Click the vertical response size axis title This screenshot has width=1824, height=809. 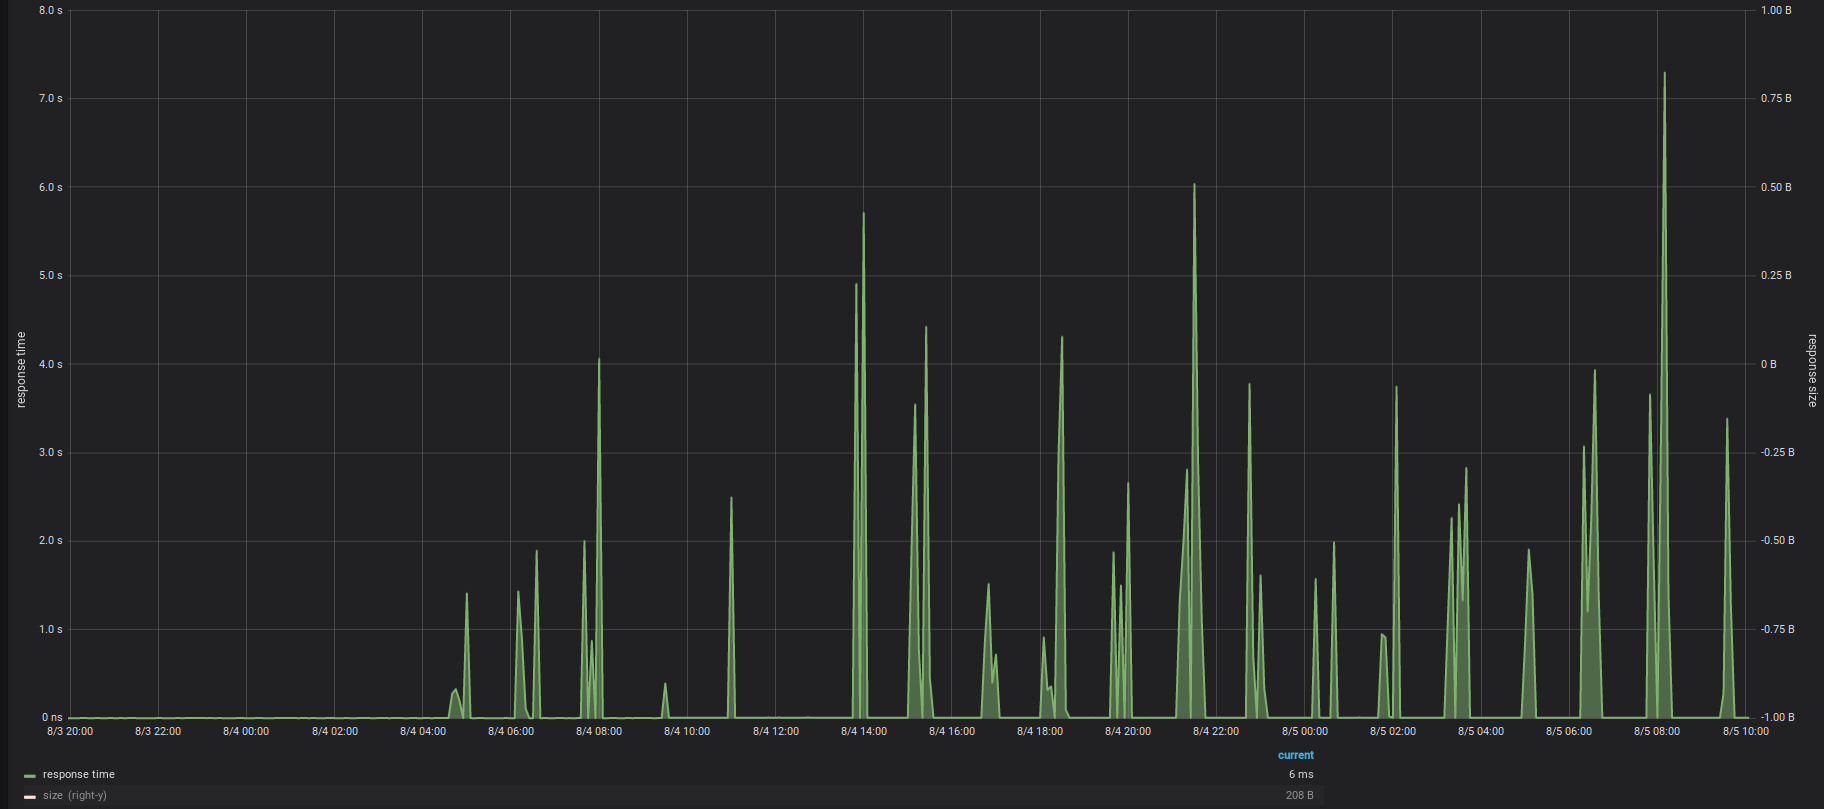pos(1812,370)
